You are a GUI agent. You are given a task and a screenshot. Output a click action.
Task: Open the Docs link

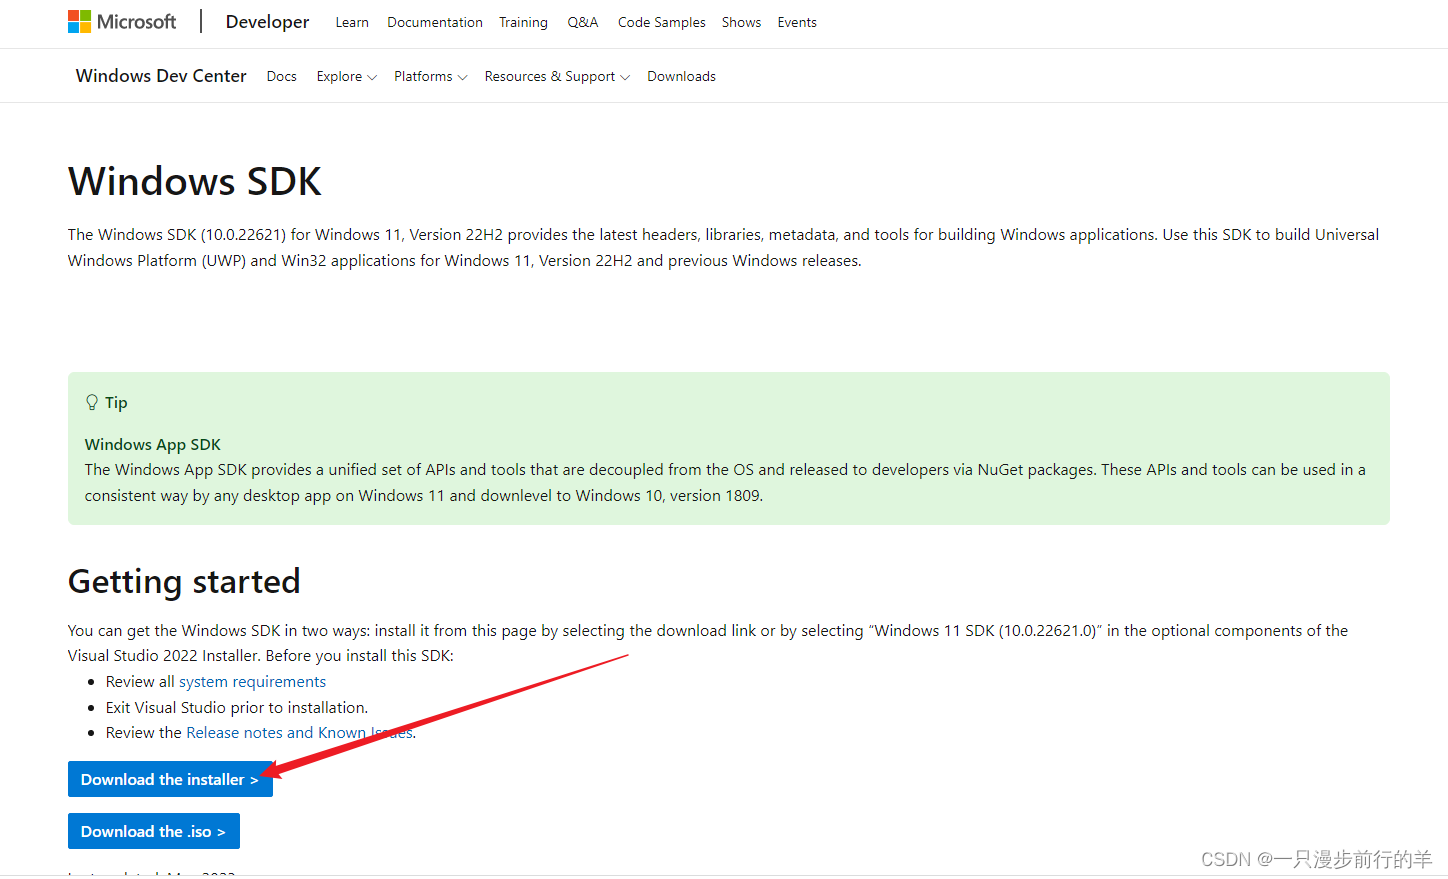[x=282, y=76]
